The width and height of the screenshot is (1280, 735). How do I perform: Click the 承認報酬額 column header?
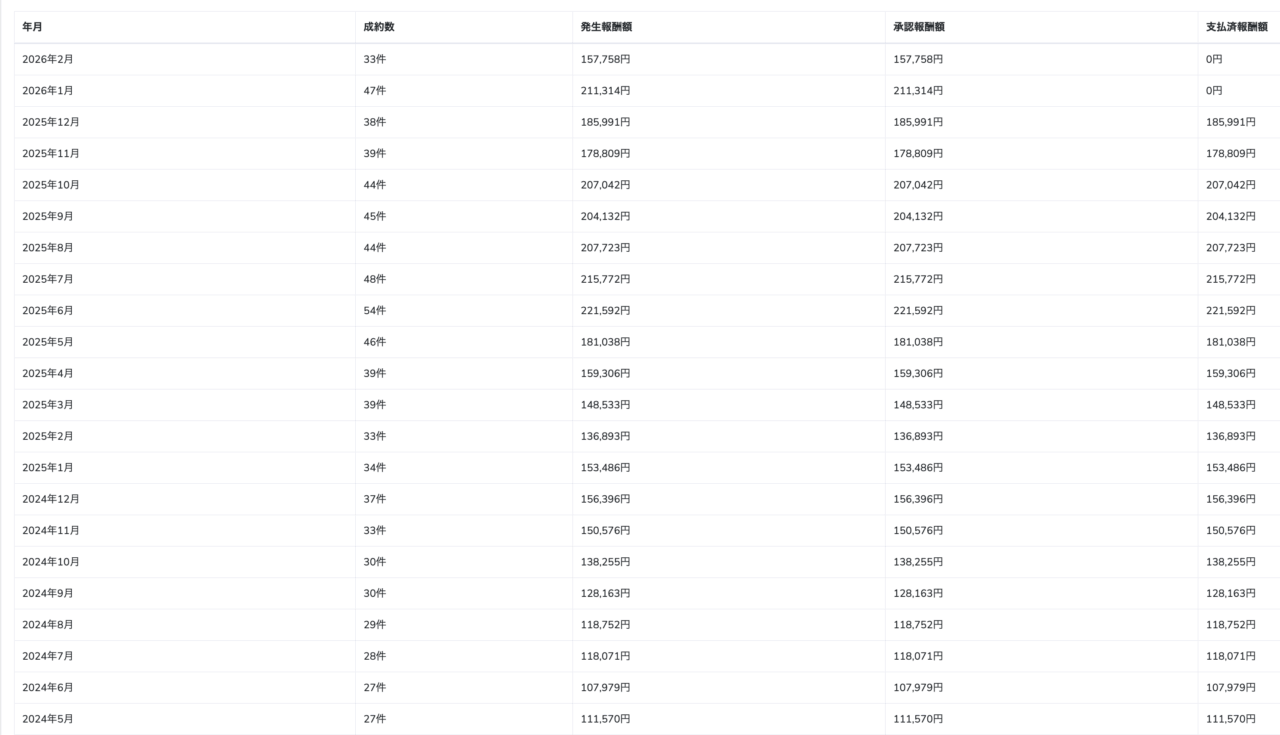click(x=919, y=27)
